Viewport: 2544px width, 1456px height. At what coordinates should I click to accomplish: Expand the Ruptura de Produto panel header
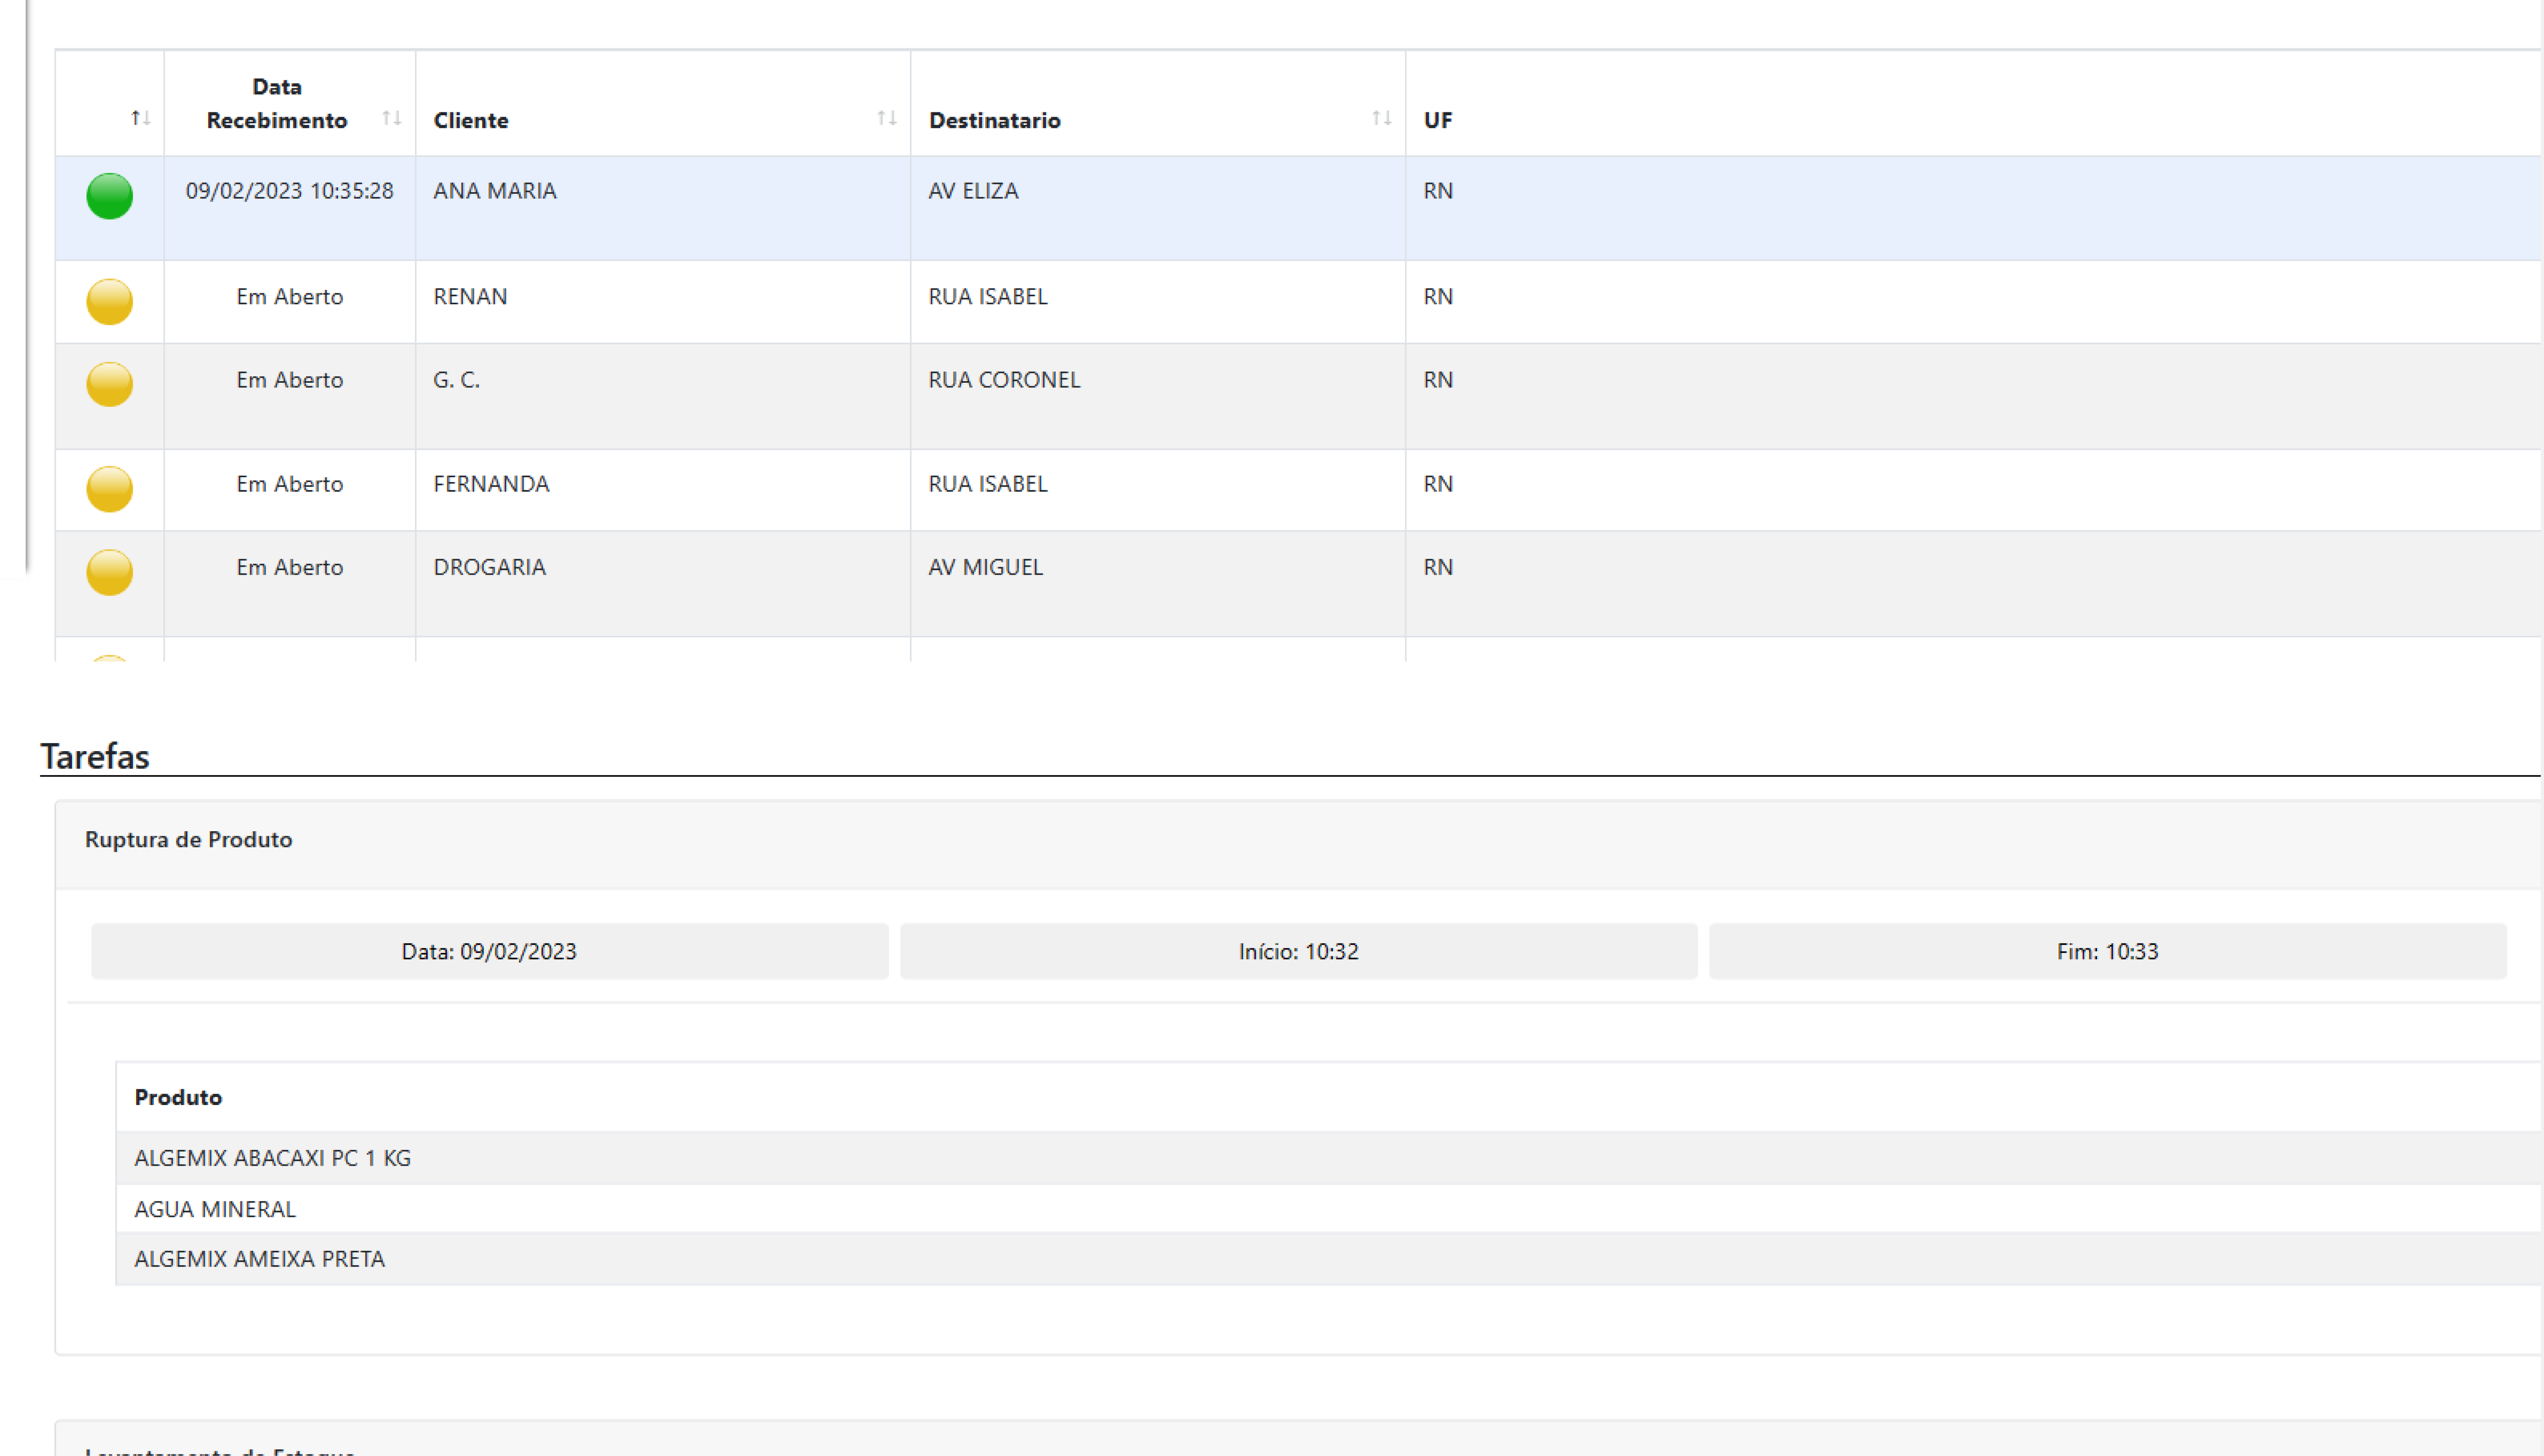188,839
